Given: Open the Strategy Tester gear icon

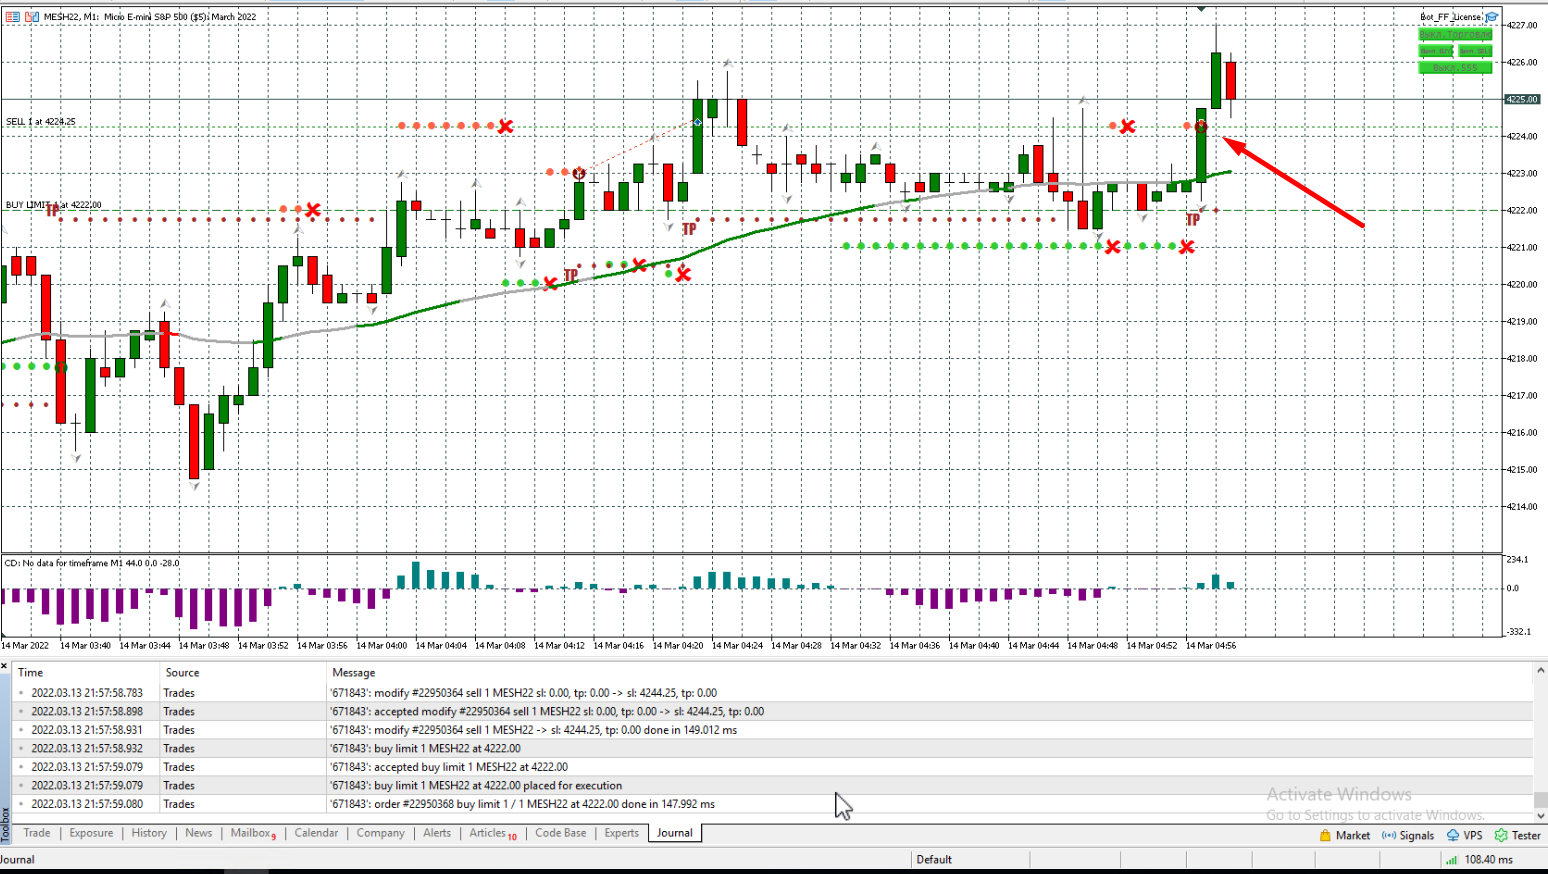Looking at the screenshot, I should [1501, 835].
